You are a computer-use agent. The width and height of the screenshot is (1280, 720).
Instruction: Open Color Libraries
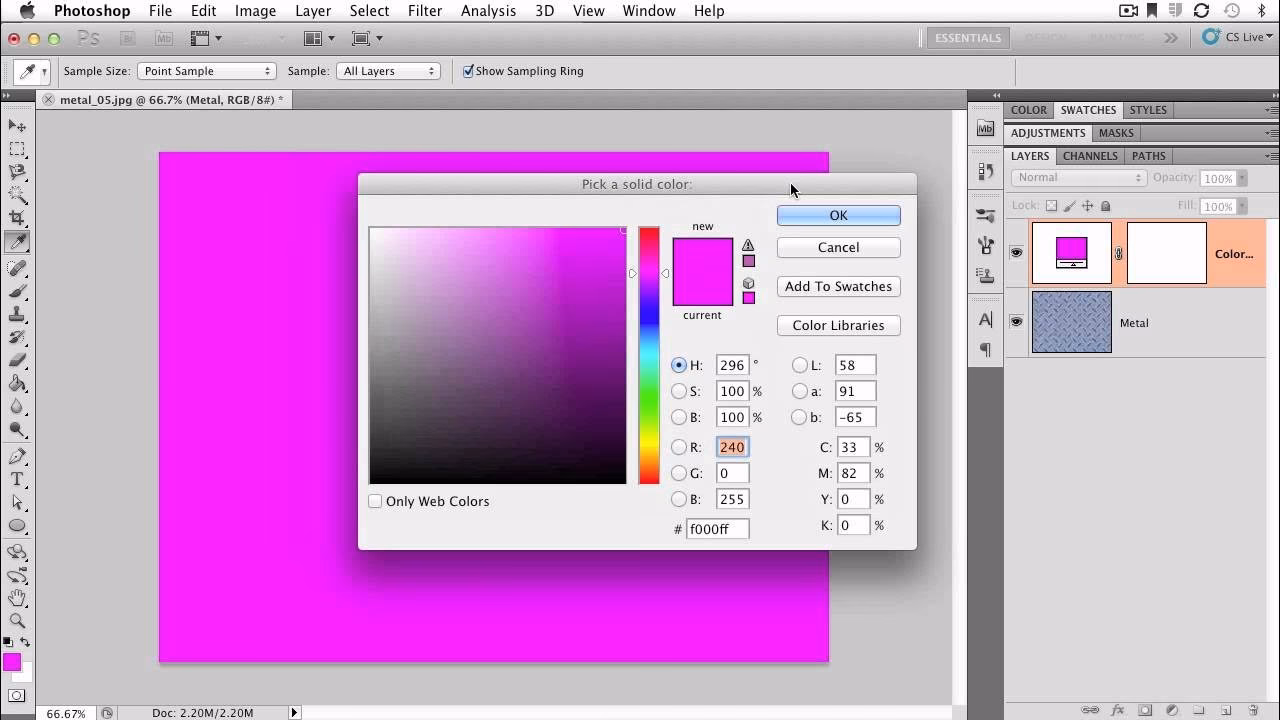pos(838,325)
